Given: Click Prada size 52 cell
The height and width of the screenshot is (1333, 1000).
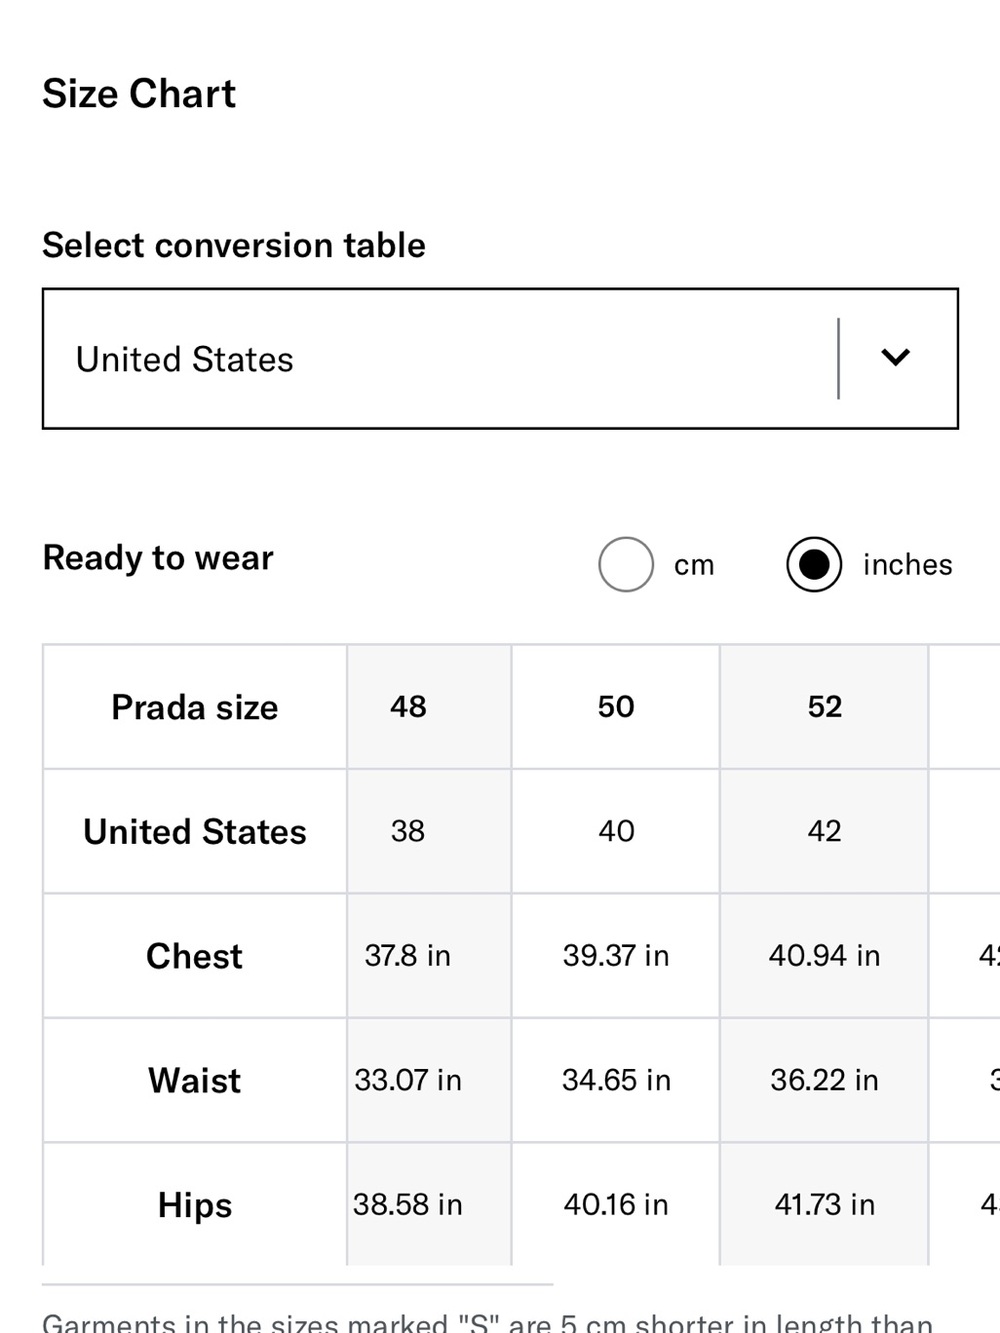Looking at the screenshot, I should [824, 707].
